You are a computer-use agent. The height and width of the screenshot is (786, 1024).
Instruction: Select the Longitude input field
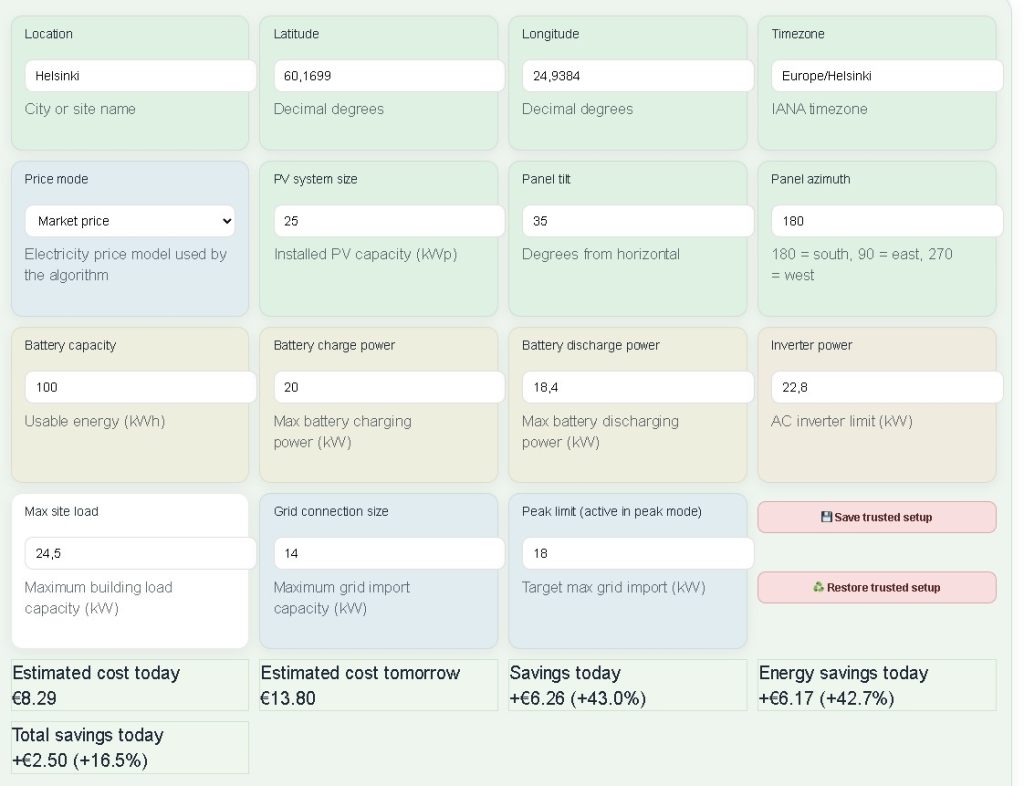click(638, 76)
